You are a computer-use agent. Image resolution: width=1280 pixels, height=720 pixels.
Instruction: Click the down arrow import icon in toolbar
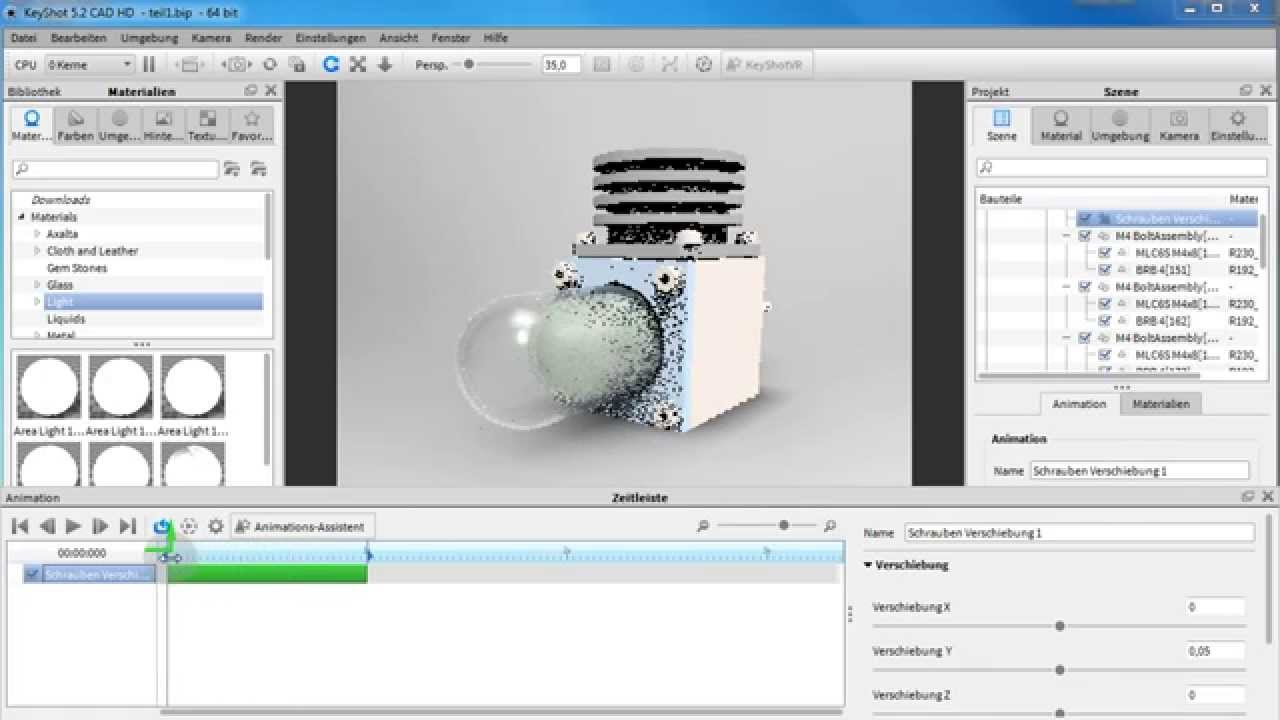[385, 65]
